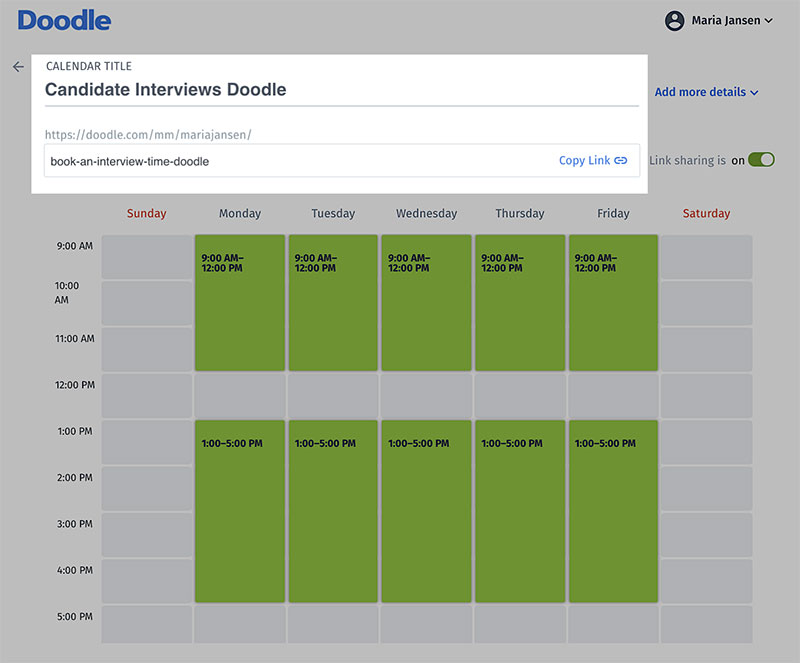Click the Saturday 9:00 AM empty slot
This screenshot has height=663, width=800.
[x=707, y=257]
